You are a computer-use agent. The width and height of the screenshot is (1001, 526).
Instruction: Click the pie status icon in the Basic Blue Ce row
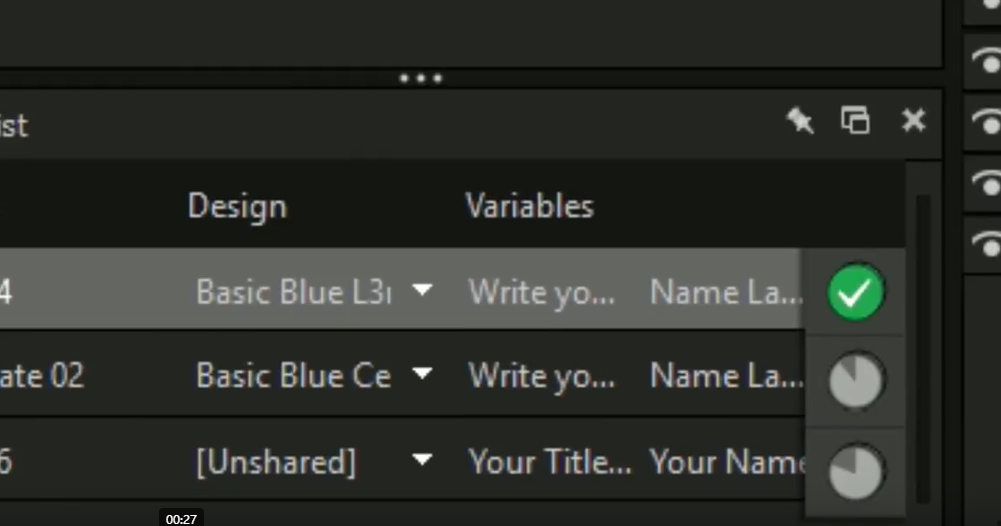pos(856,380)
